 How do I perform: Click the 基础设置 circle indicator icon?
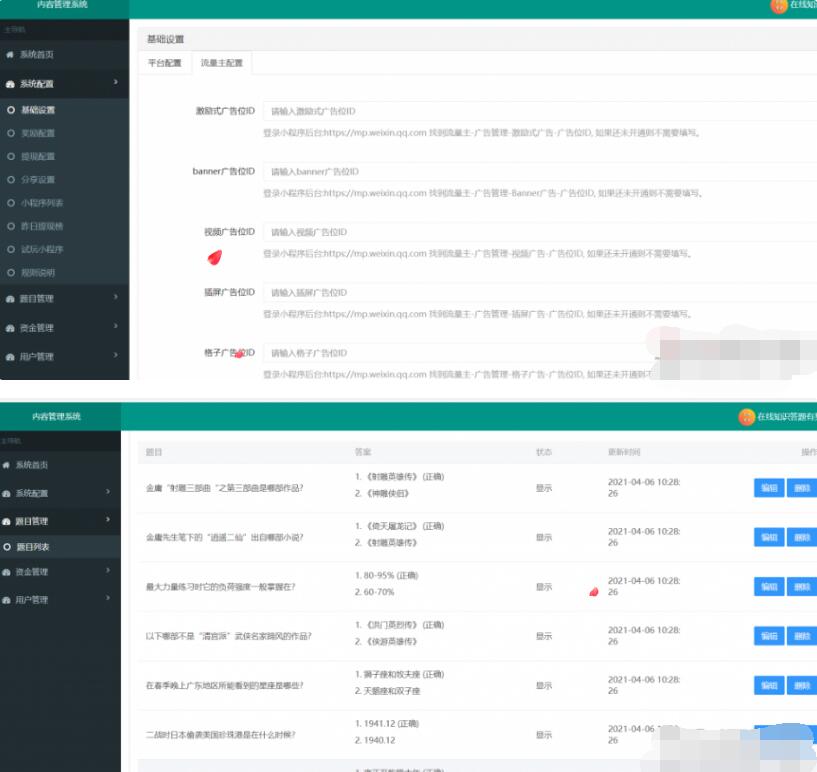(x=10, y=109)
